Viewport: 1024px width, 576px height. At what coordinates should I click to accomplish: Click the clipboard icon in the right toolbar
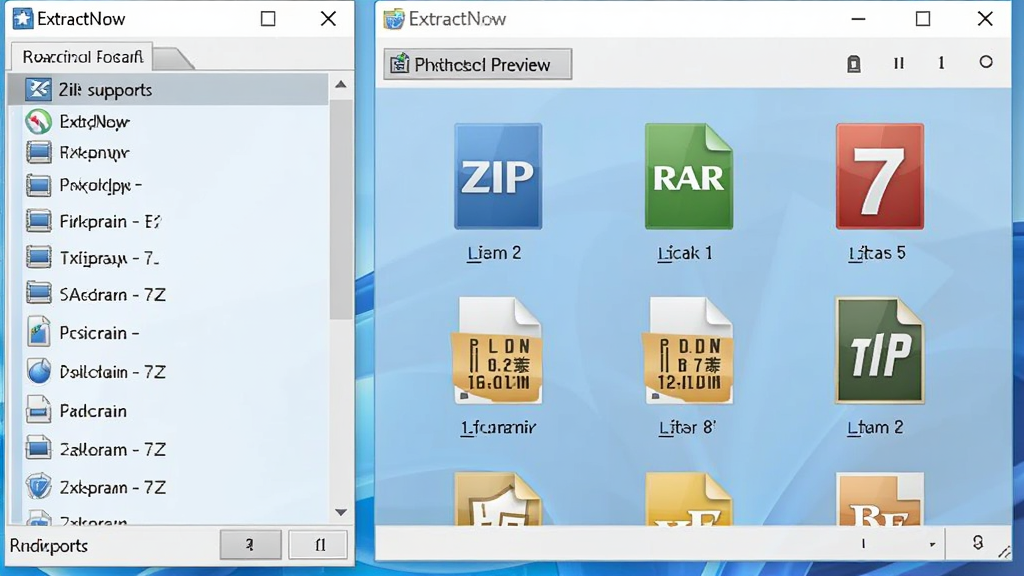(854, 63)
